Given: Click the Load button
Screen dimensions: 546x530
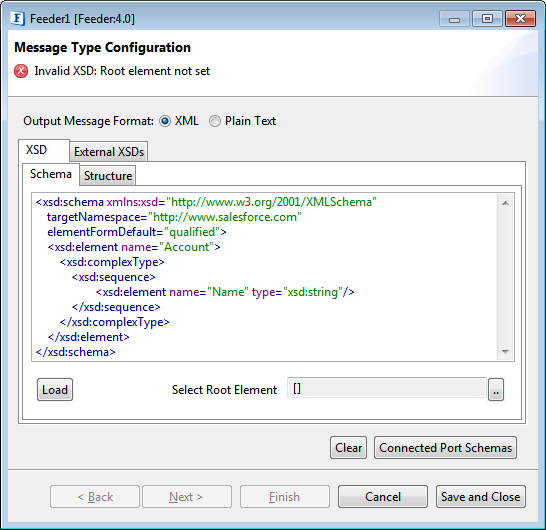Looking at the screenshot, I should point(55,390).
